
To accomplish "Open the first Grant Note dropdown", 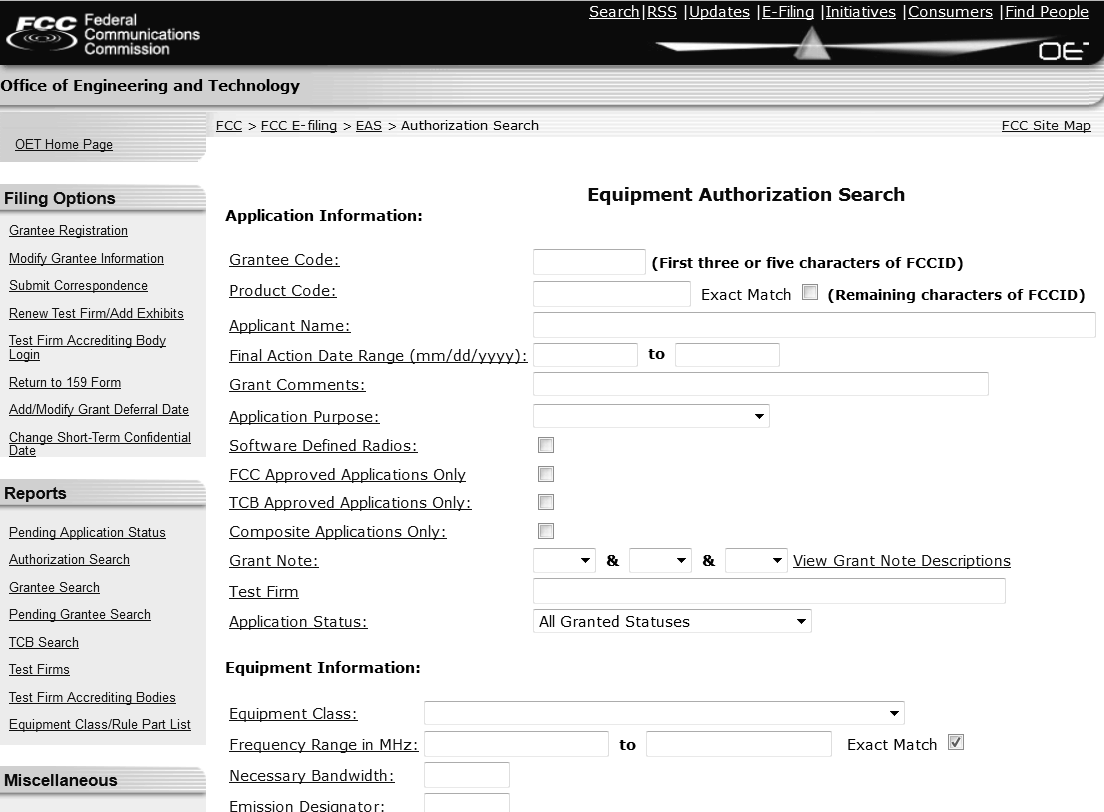I will [564, 561].
